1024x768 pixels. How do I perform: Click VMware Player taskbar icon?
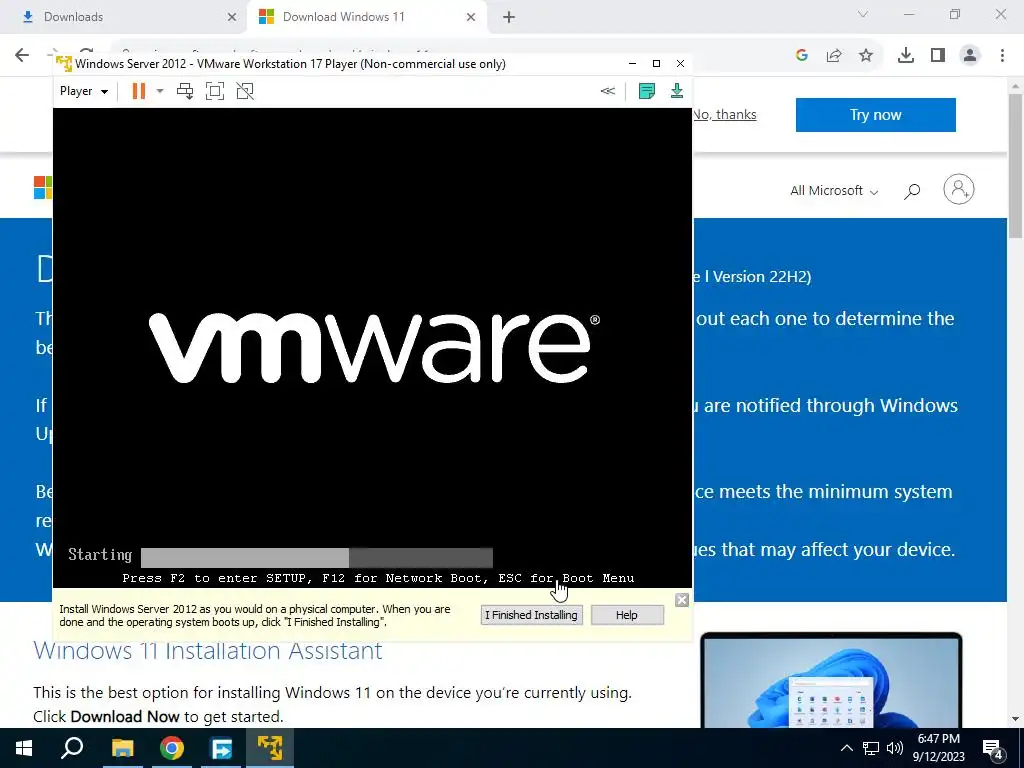click(270, 748)
